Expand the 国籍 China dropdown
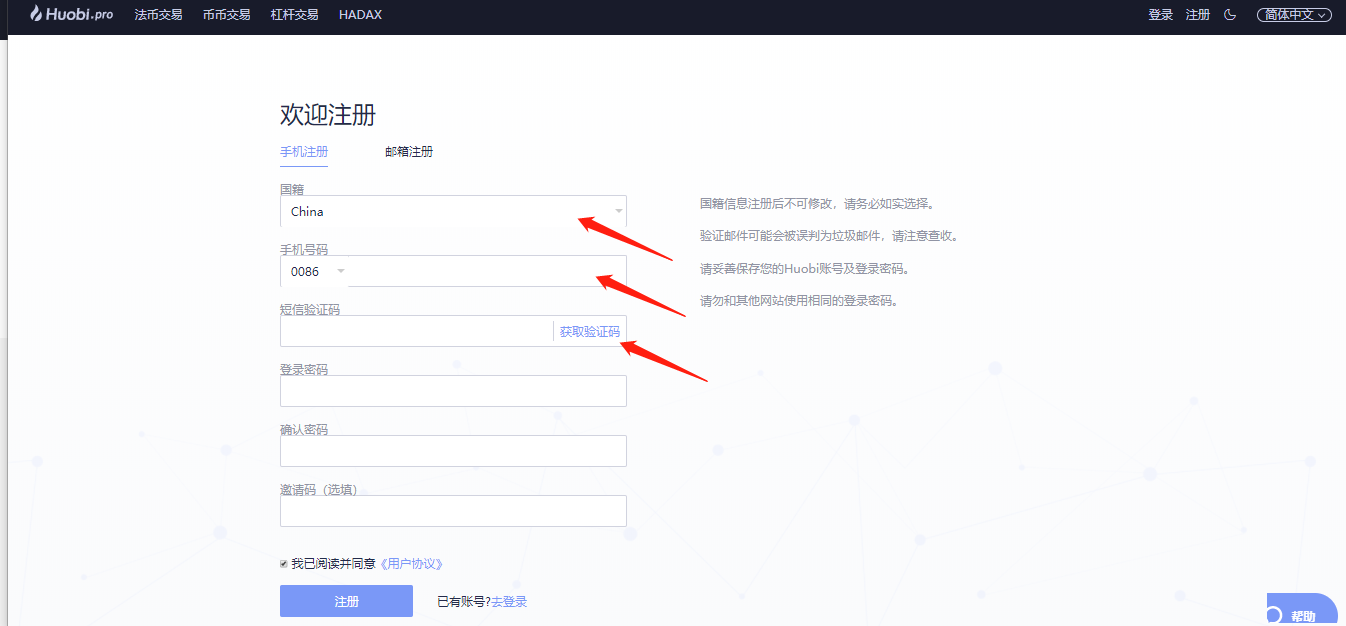The image size is (1346, 626). pyautogui.click(x=453, y=212)
